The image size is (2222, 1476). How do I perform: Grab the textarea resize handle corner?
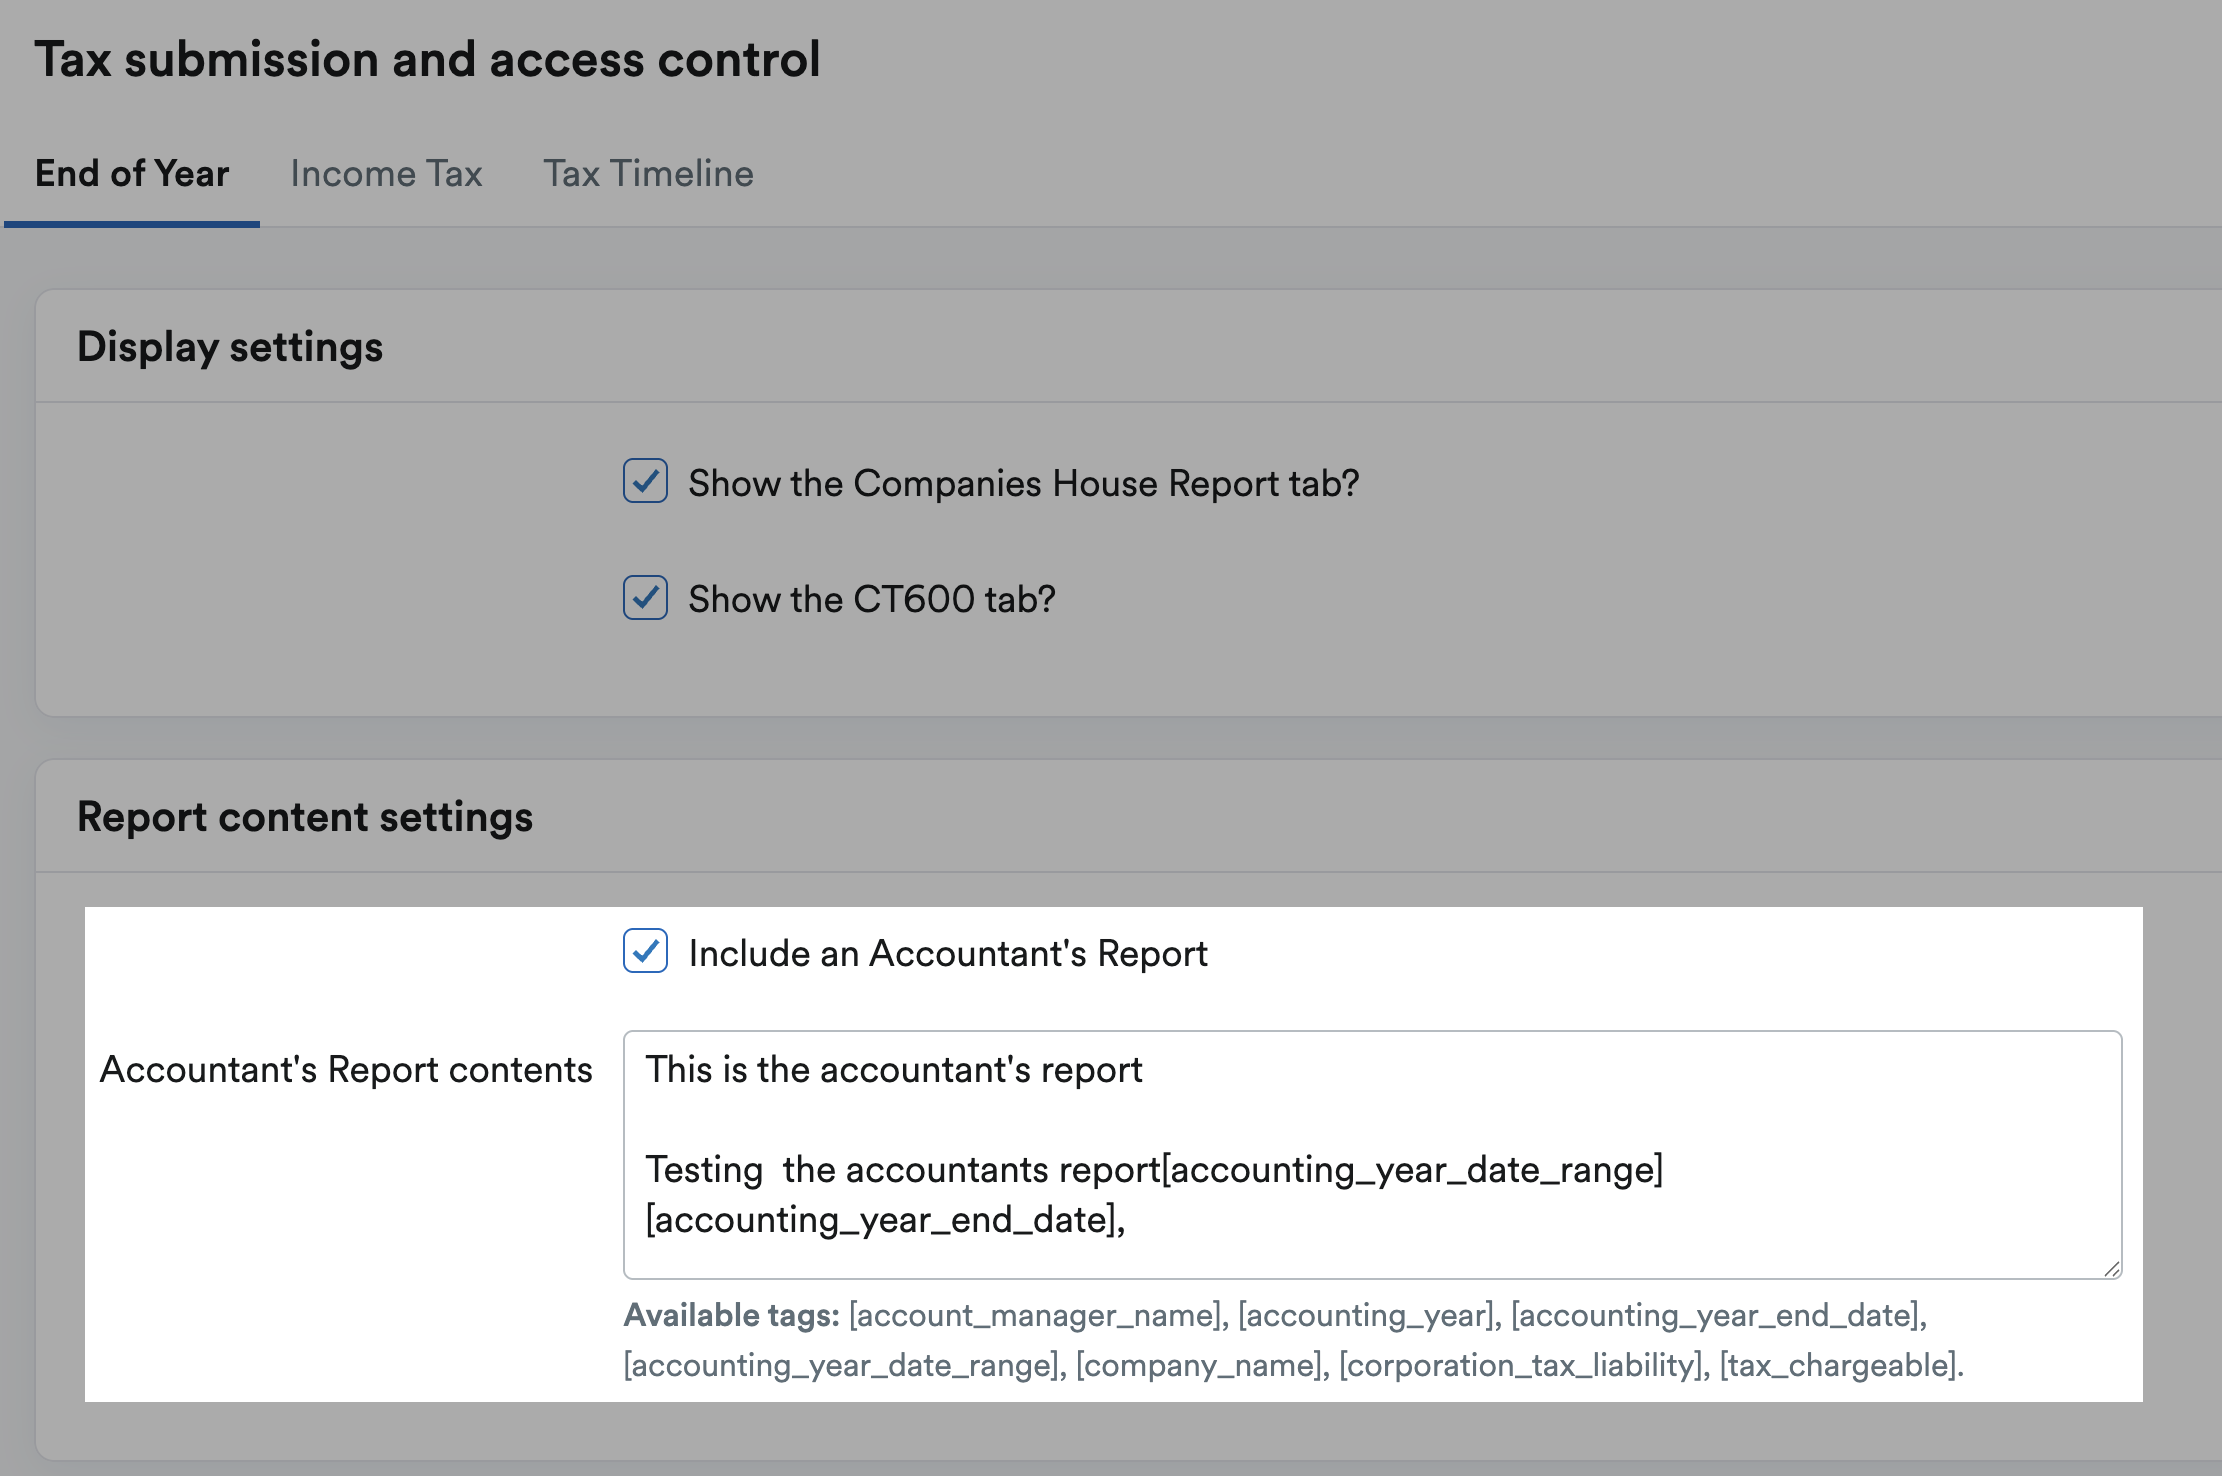[x=2111, y=1269]
